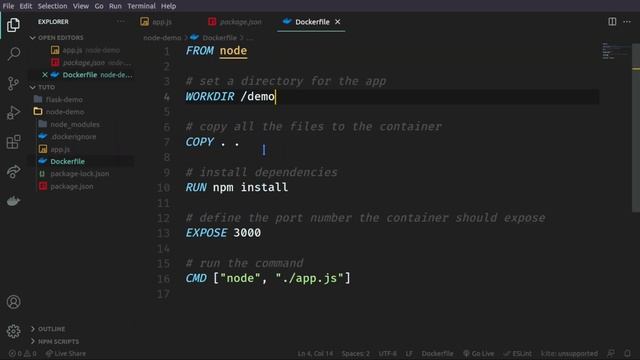Click the UTF-8 encoding indicator
Image resolution: width=640 pixels, height=360 pixels.
tap(387, 353)
